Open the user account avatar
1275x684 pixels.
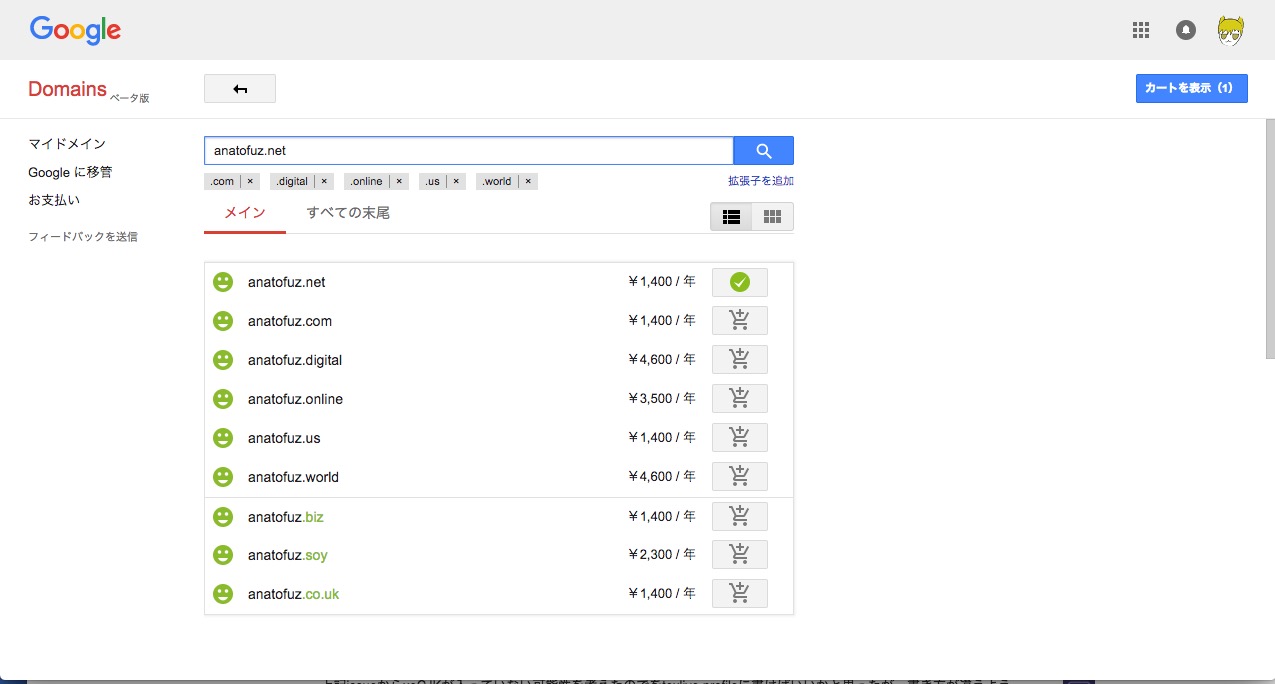coord(1230,31)
